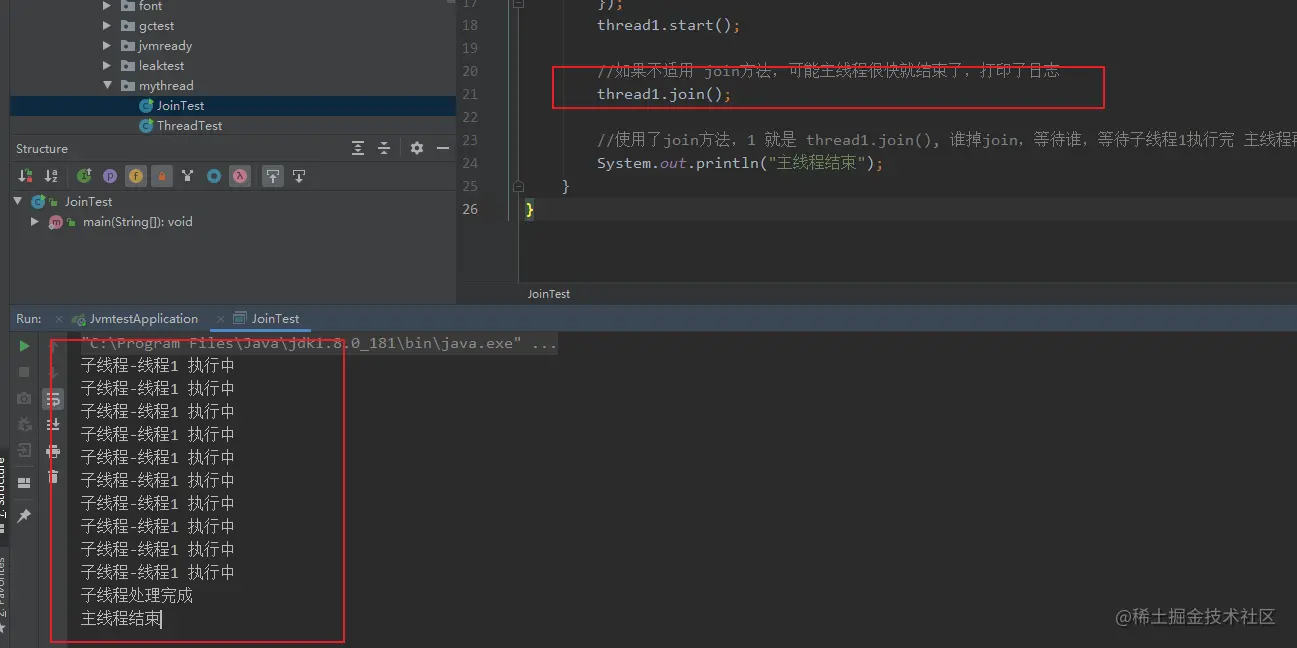The image size is (1297, 648).
Task: Click the Exit arrow icon in Run toolbar
Action: coord(25,450)
